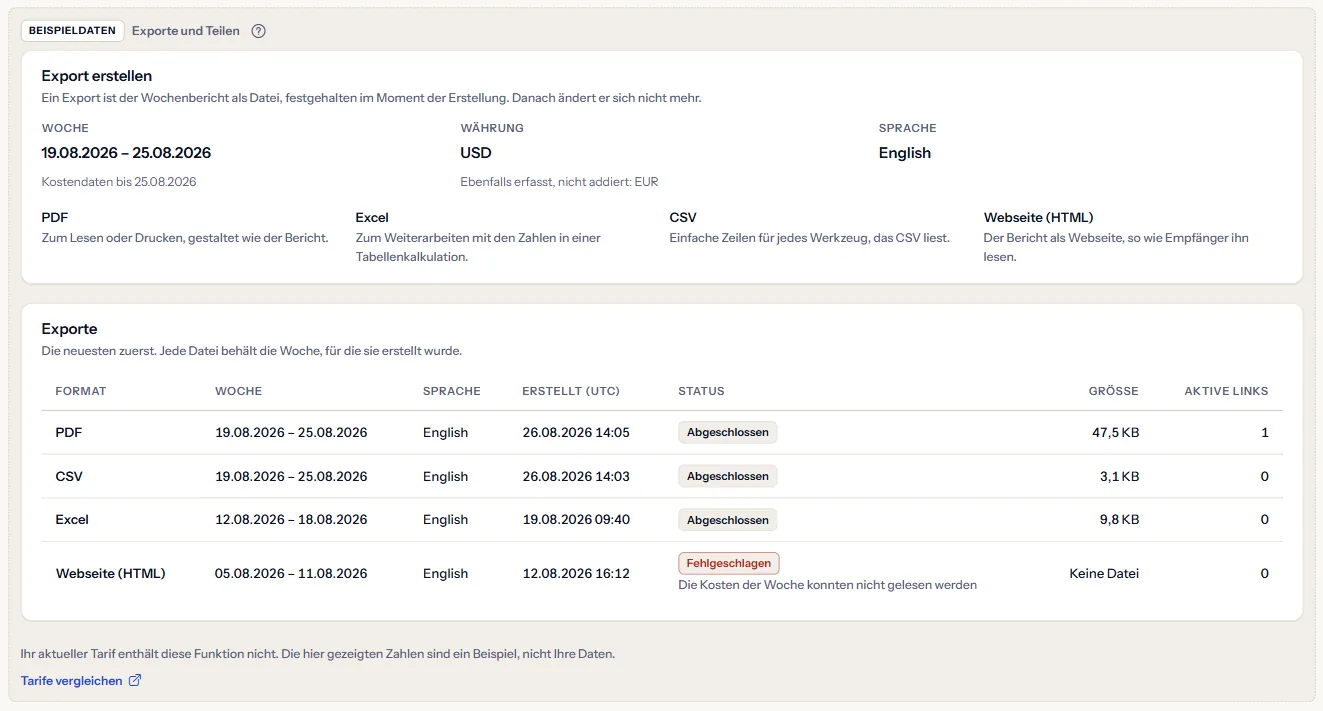Image resolution: width=1323 pixels, height=711 pixels.
Task: Choose the PDF export format option
Action: pos(186,228)
